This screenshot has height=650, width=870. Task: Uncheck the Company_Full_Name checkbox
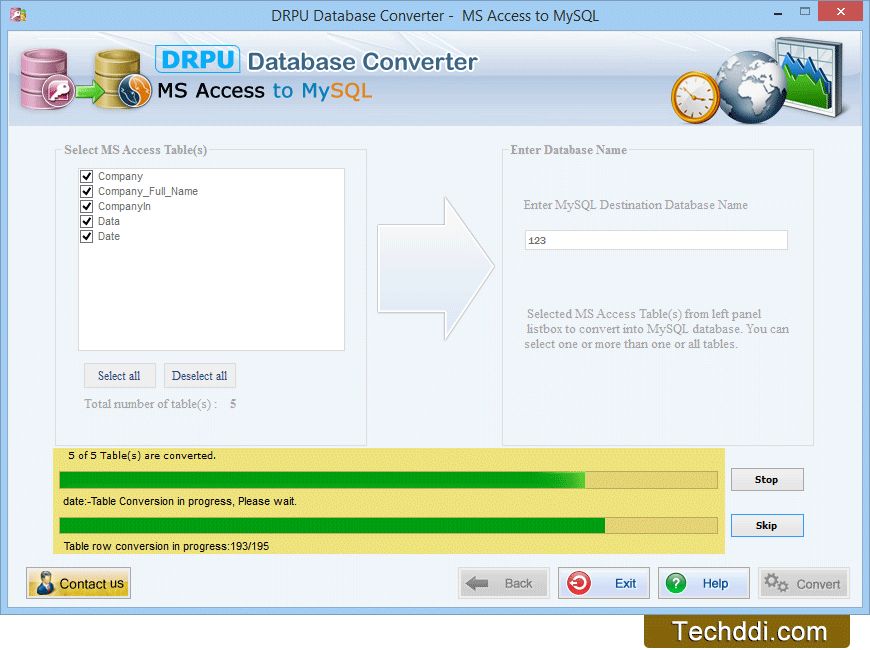coord(87,192)
